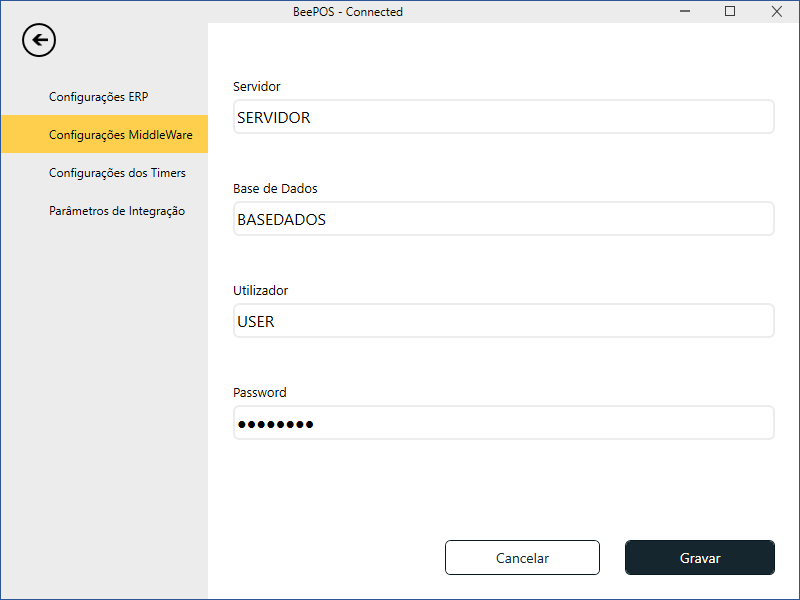The height and width of the screenshot is (600, 800).
Task: Click the Utilizador label text
Action: pyautogui.click(x=260, y=291)
